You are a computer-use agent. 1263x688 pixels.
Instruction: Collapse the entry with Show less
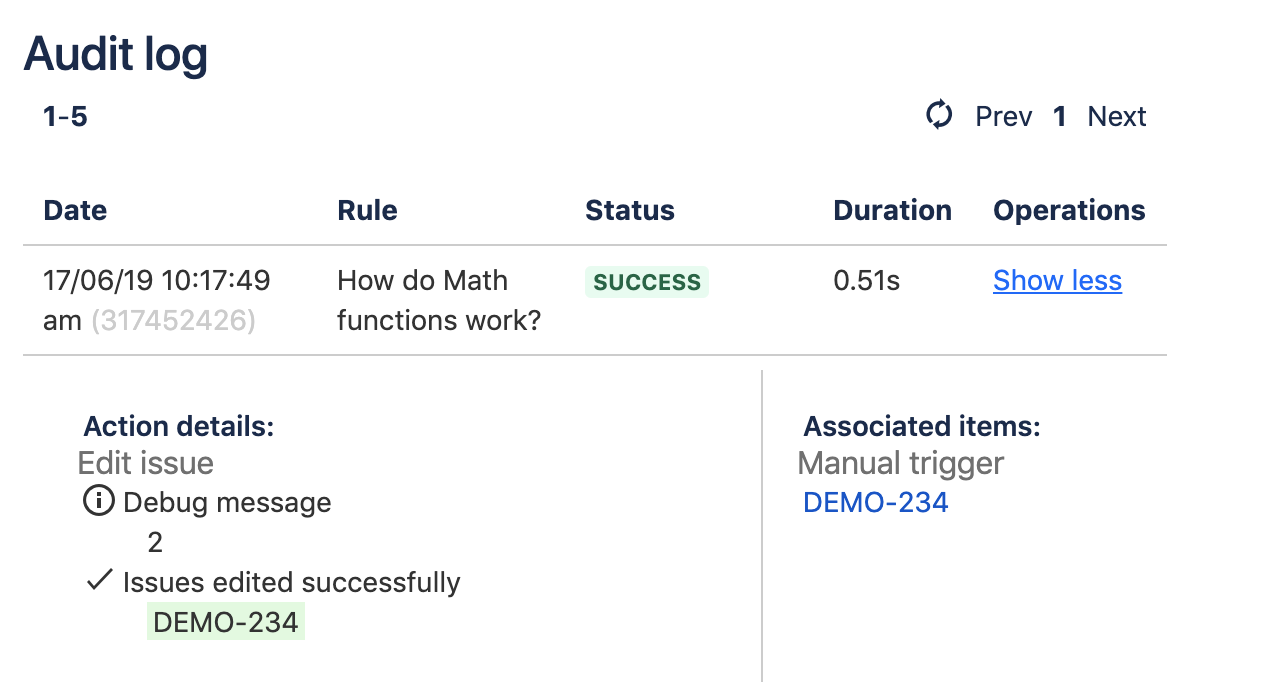pyautogui.click(x=1057, y=281)
